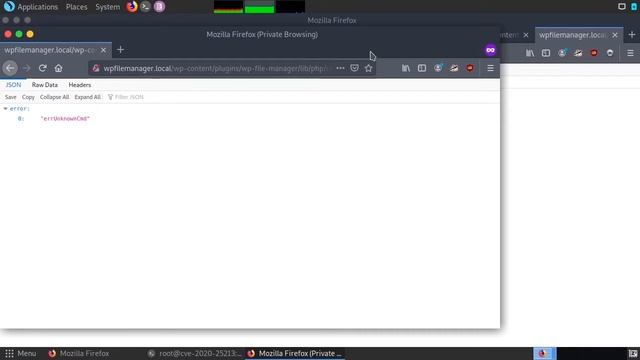Save the JSON output
The width and height of the screenshot is (640, 360).
(11, 97)
